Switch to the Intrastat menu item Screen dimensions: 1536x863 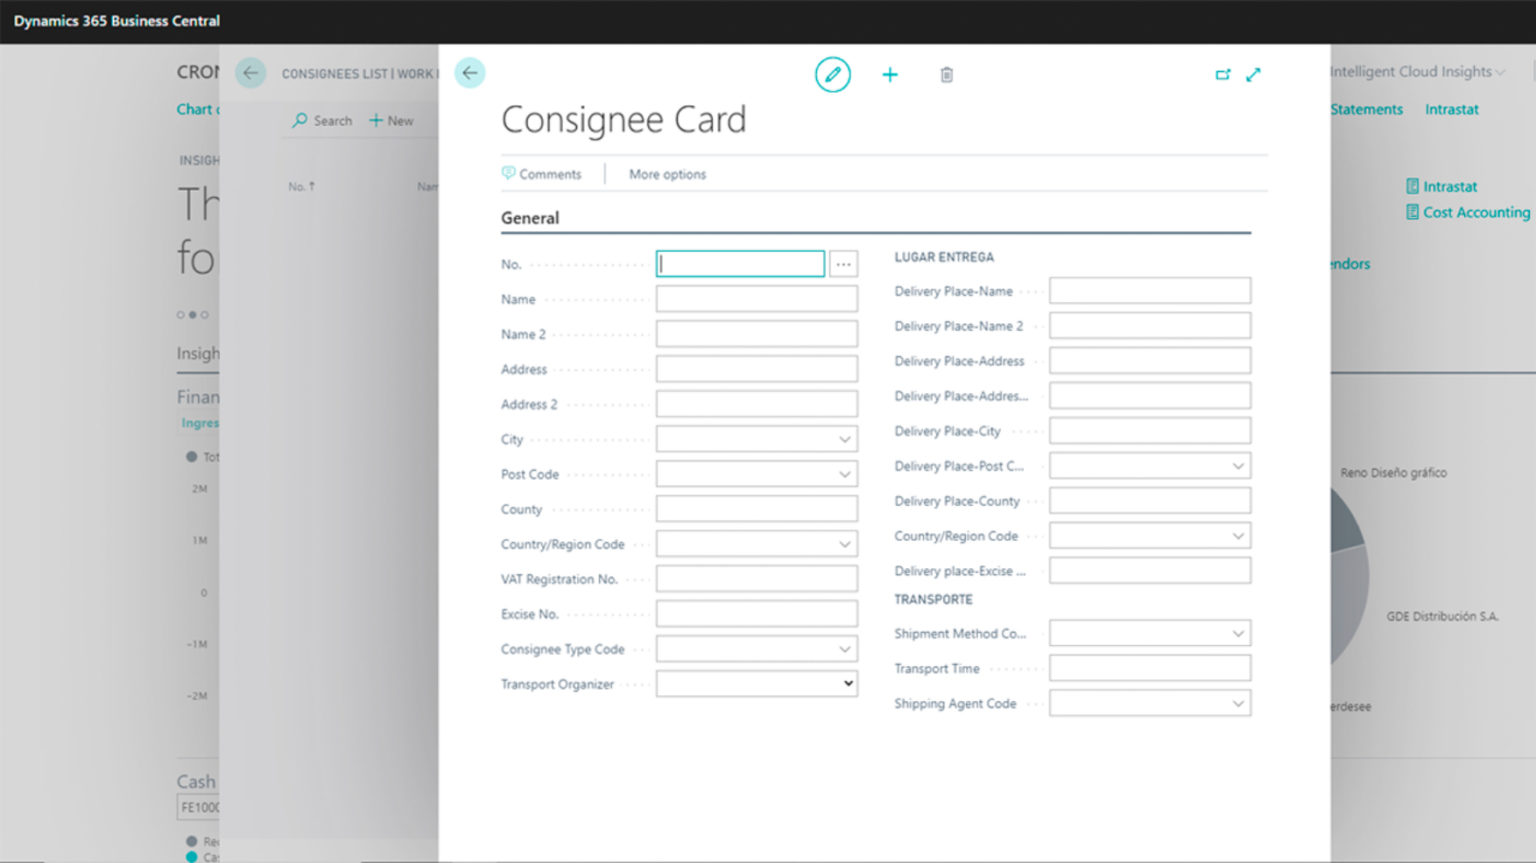pos(1450,109)
